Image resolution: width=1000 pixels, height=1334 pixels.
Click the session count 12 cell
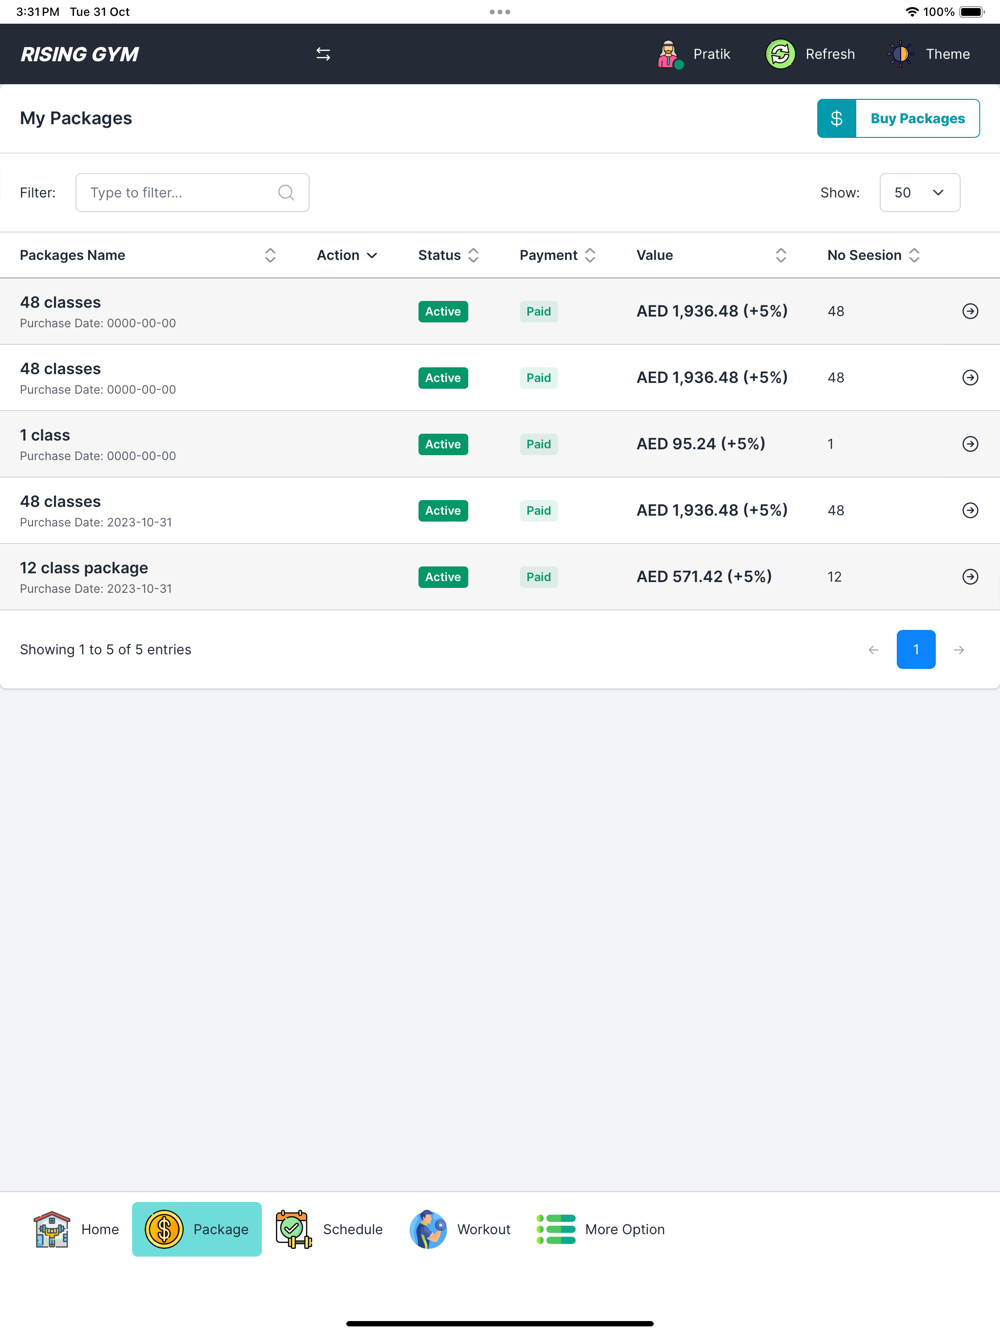[835, 577]
